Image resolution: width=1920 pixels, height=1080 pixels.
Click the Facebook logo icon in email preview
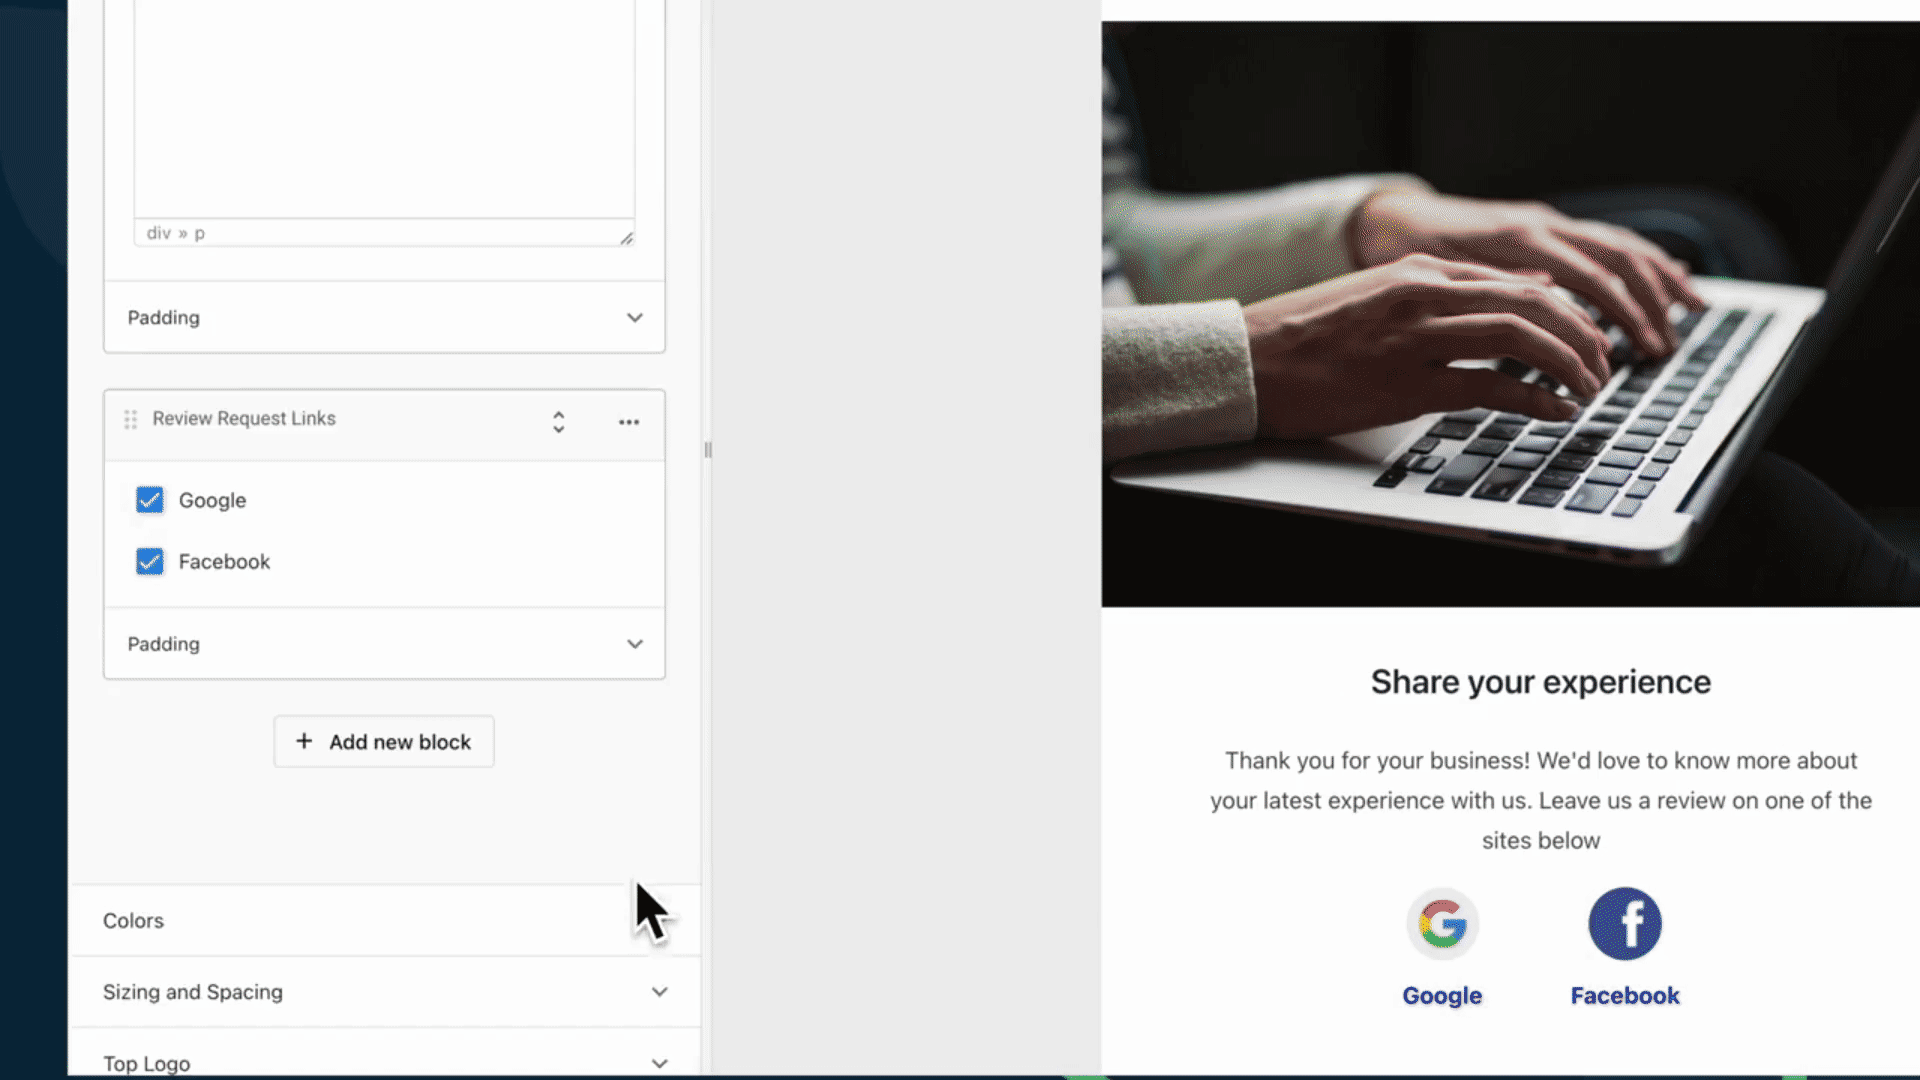tap(1623, 922)
